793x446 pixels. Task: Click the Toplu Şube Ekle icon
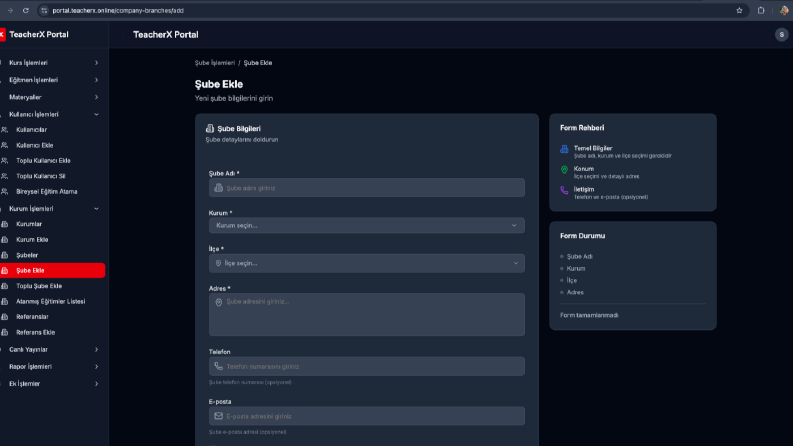click(x=5, y=286)
